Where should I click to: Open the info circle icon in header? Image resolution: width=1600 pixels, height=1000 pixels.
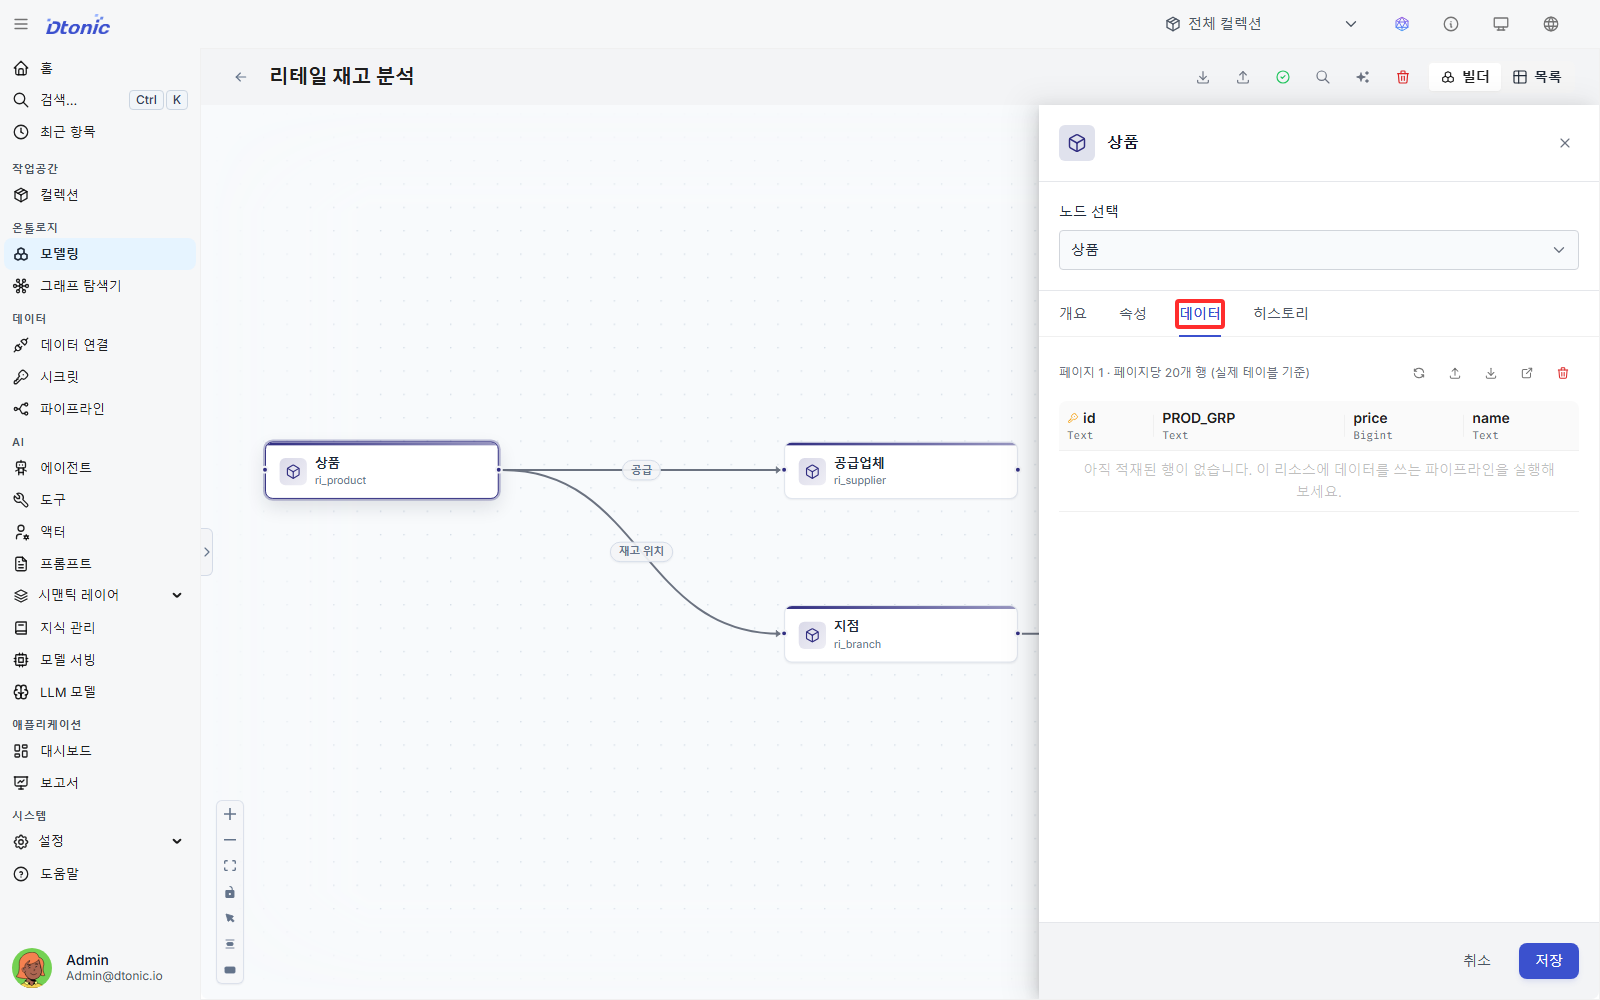click(1451, 24)
